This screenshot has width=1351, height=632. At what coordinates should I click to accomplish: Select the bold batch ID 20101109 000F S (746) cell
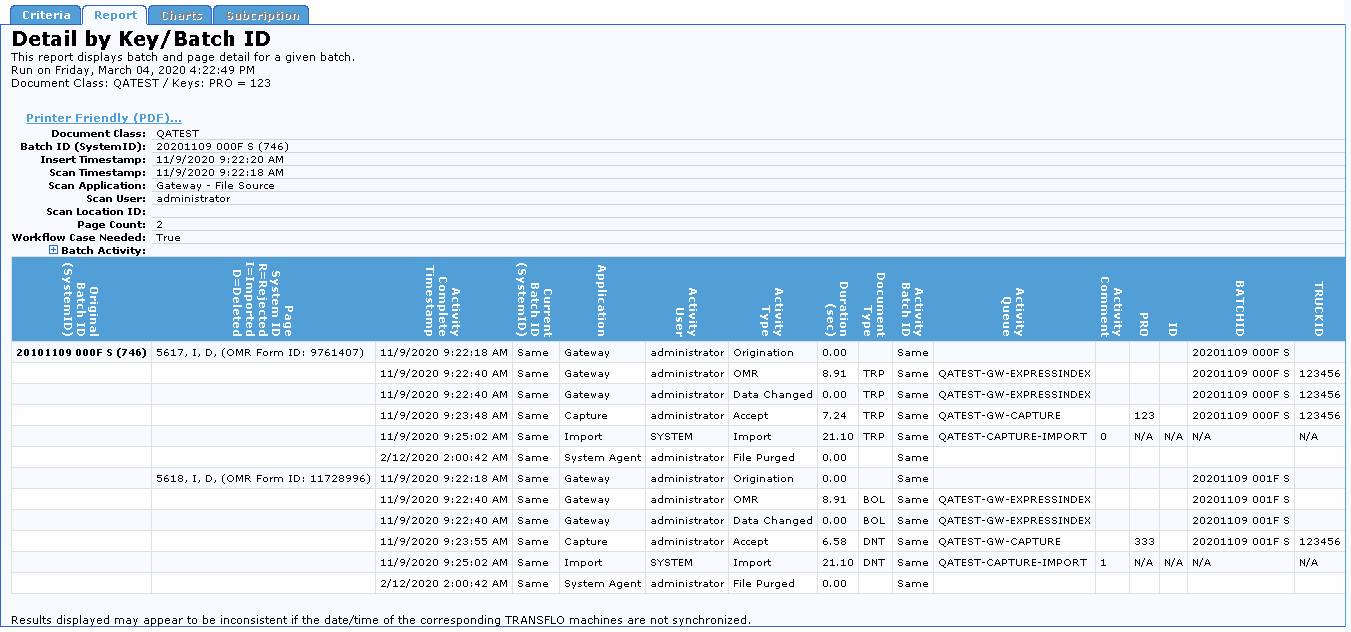pyautogui.click(x=81, y=352)
